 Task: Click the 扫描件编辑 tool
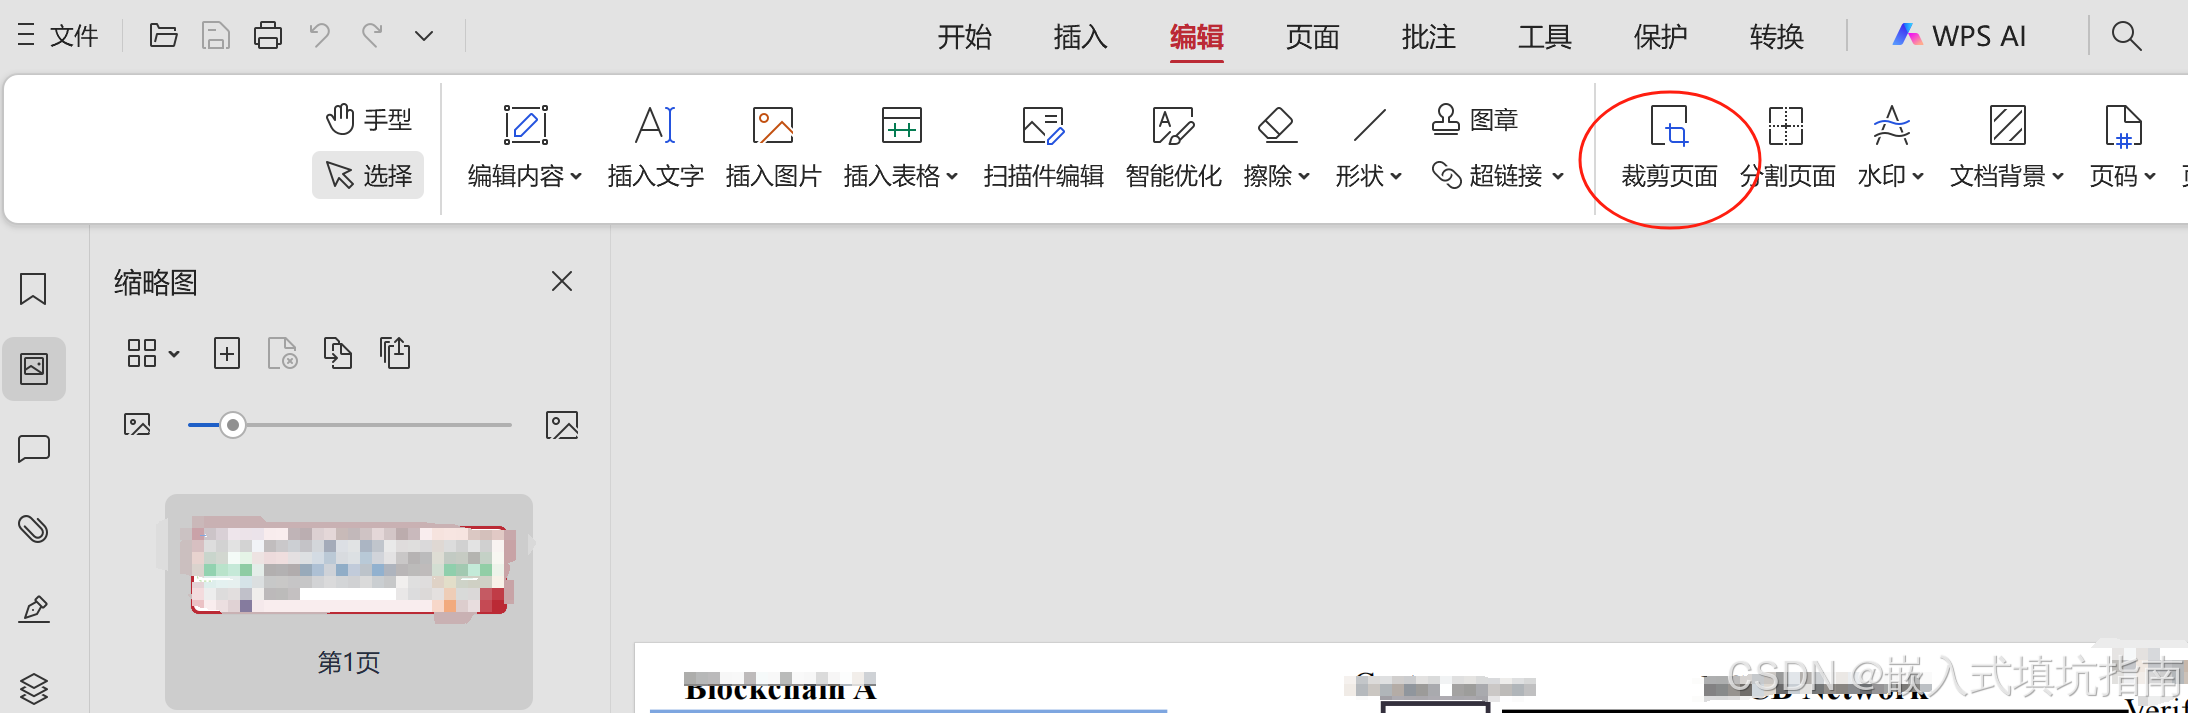pos(1043,148)
